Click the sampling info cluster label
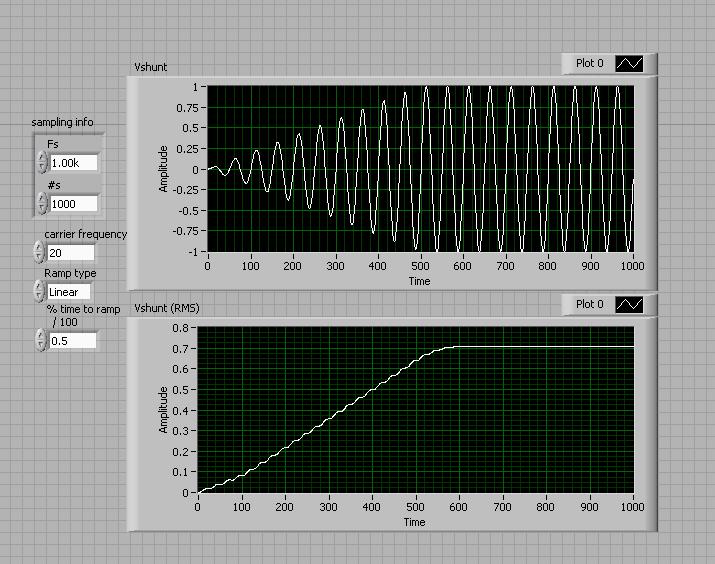 pyautogui.click(x=62, y=122)
